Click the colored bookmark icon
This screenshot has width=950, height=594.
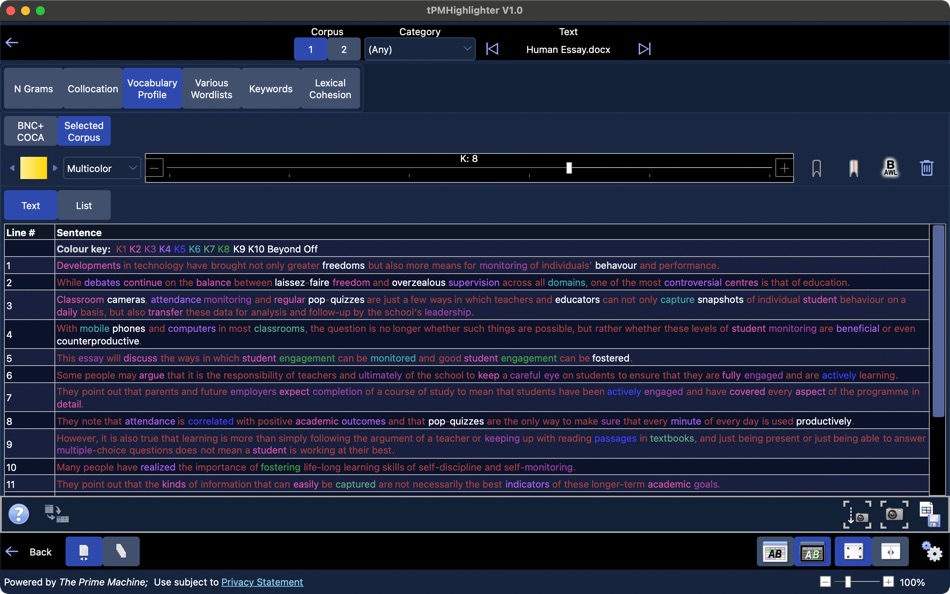pos(853,168)
